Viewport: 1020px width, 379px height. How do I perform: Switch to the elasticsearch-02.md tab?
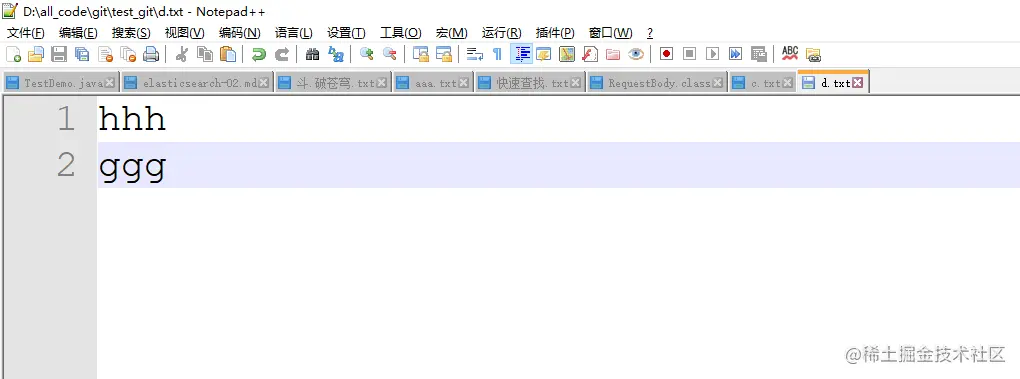point(198,83)
